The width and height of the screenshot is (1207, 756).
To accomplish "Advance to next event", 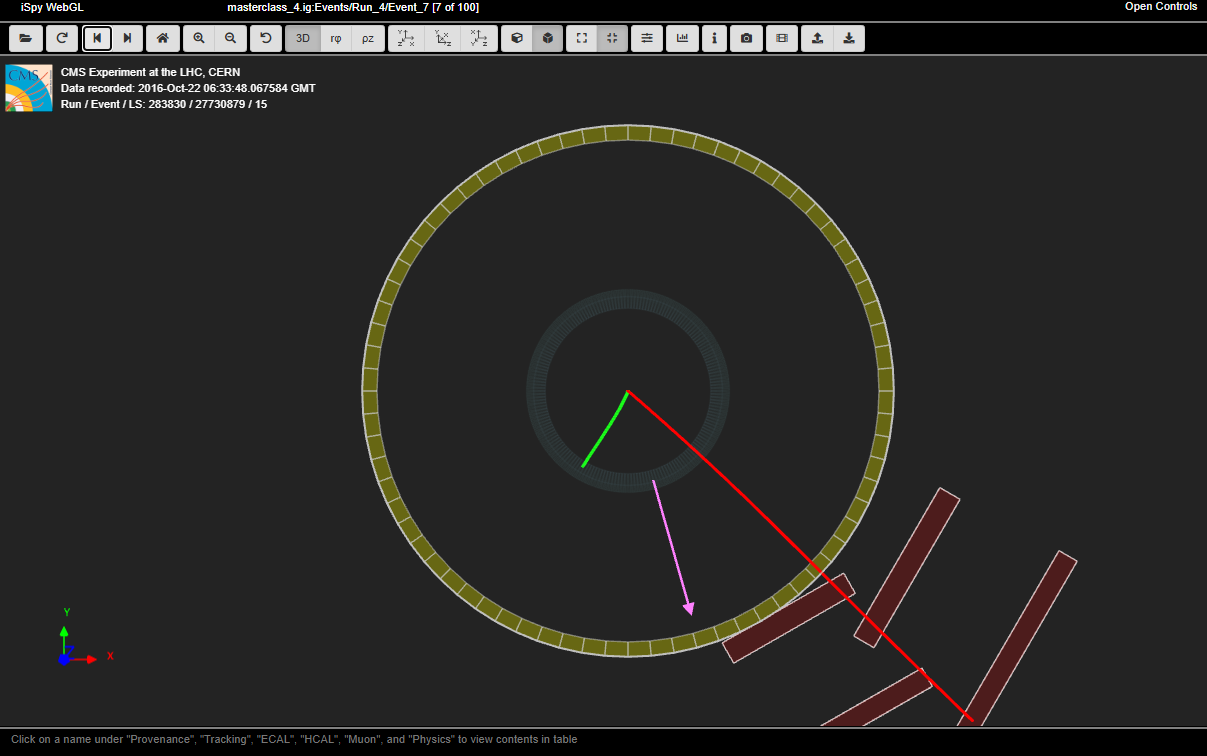I will tap(127, 38).
